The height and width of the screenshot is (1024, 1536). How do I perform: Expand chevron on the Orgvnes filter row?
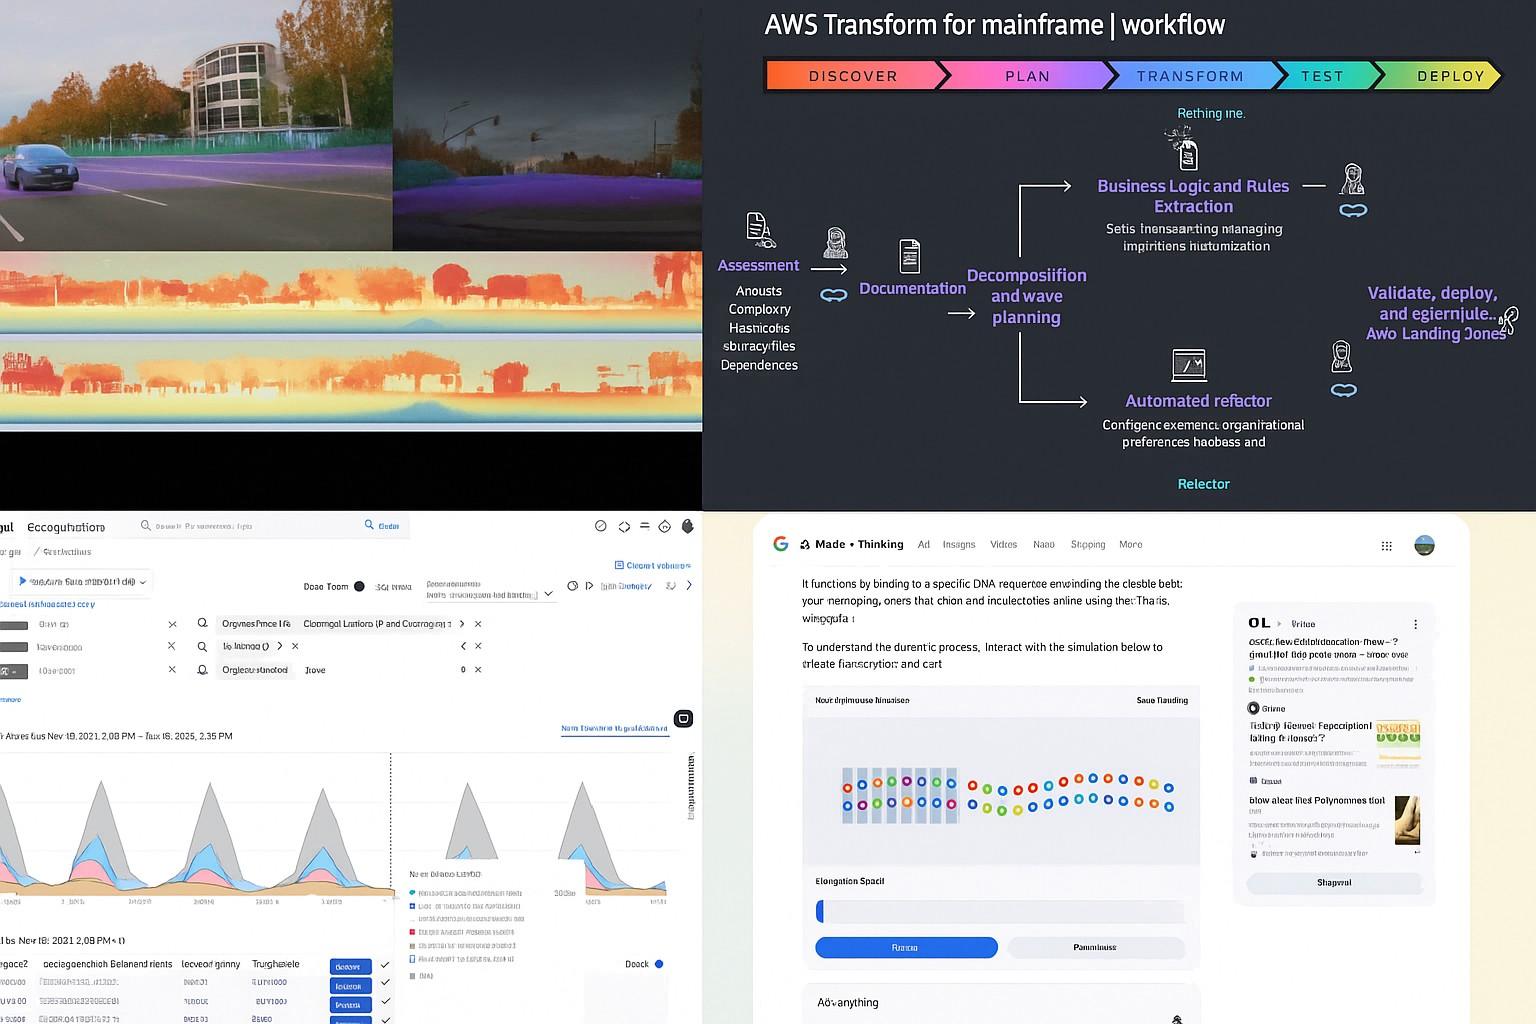(461, 624)
